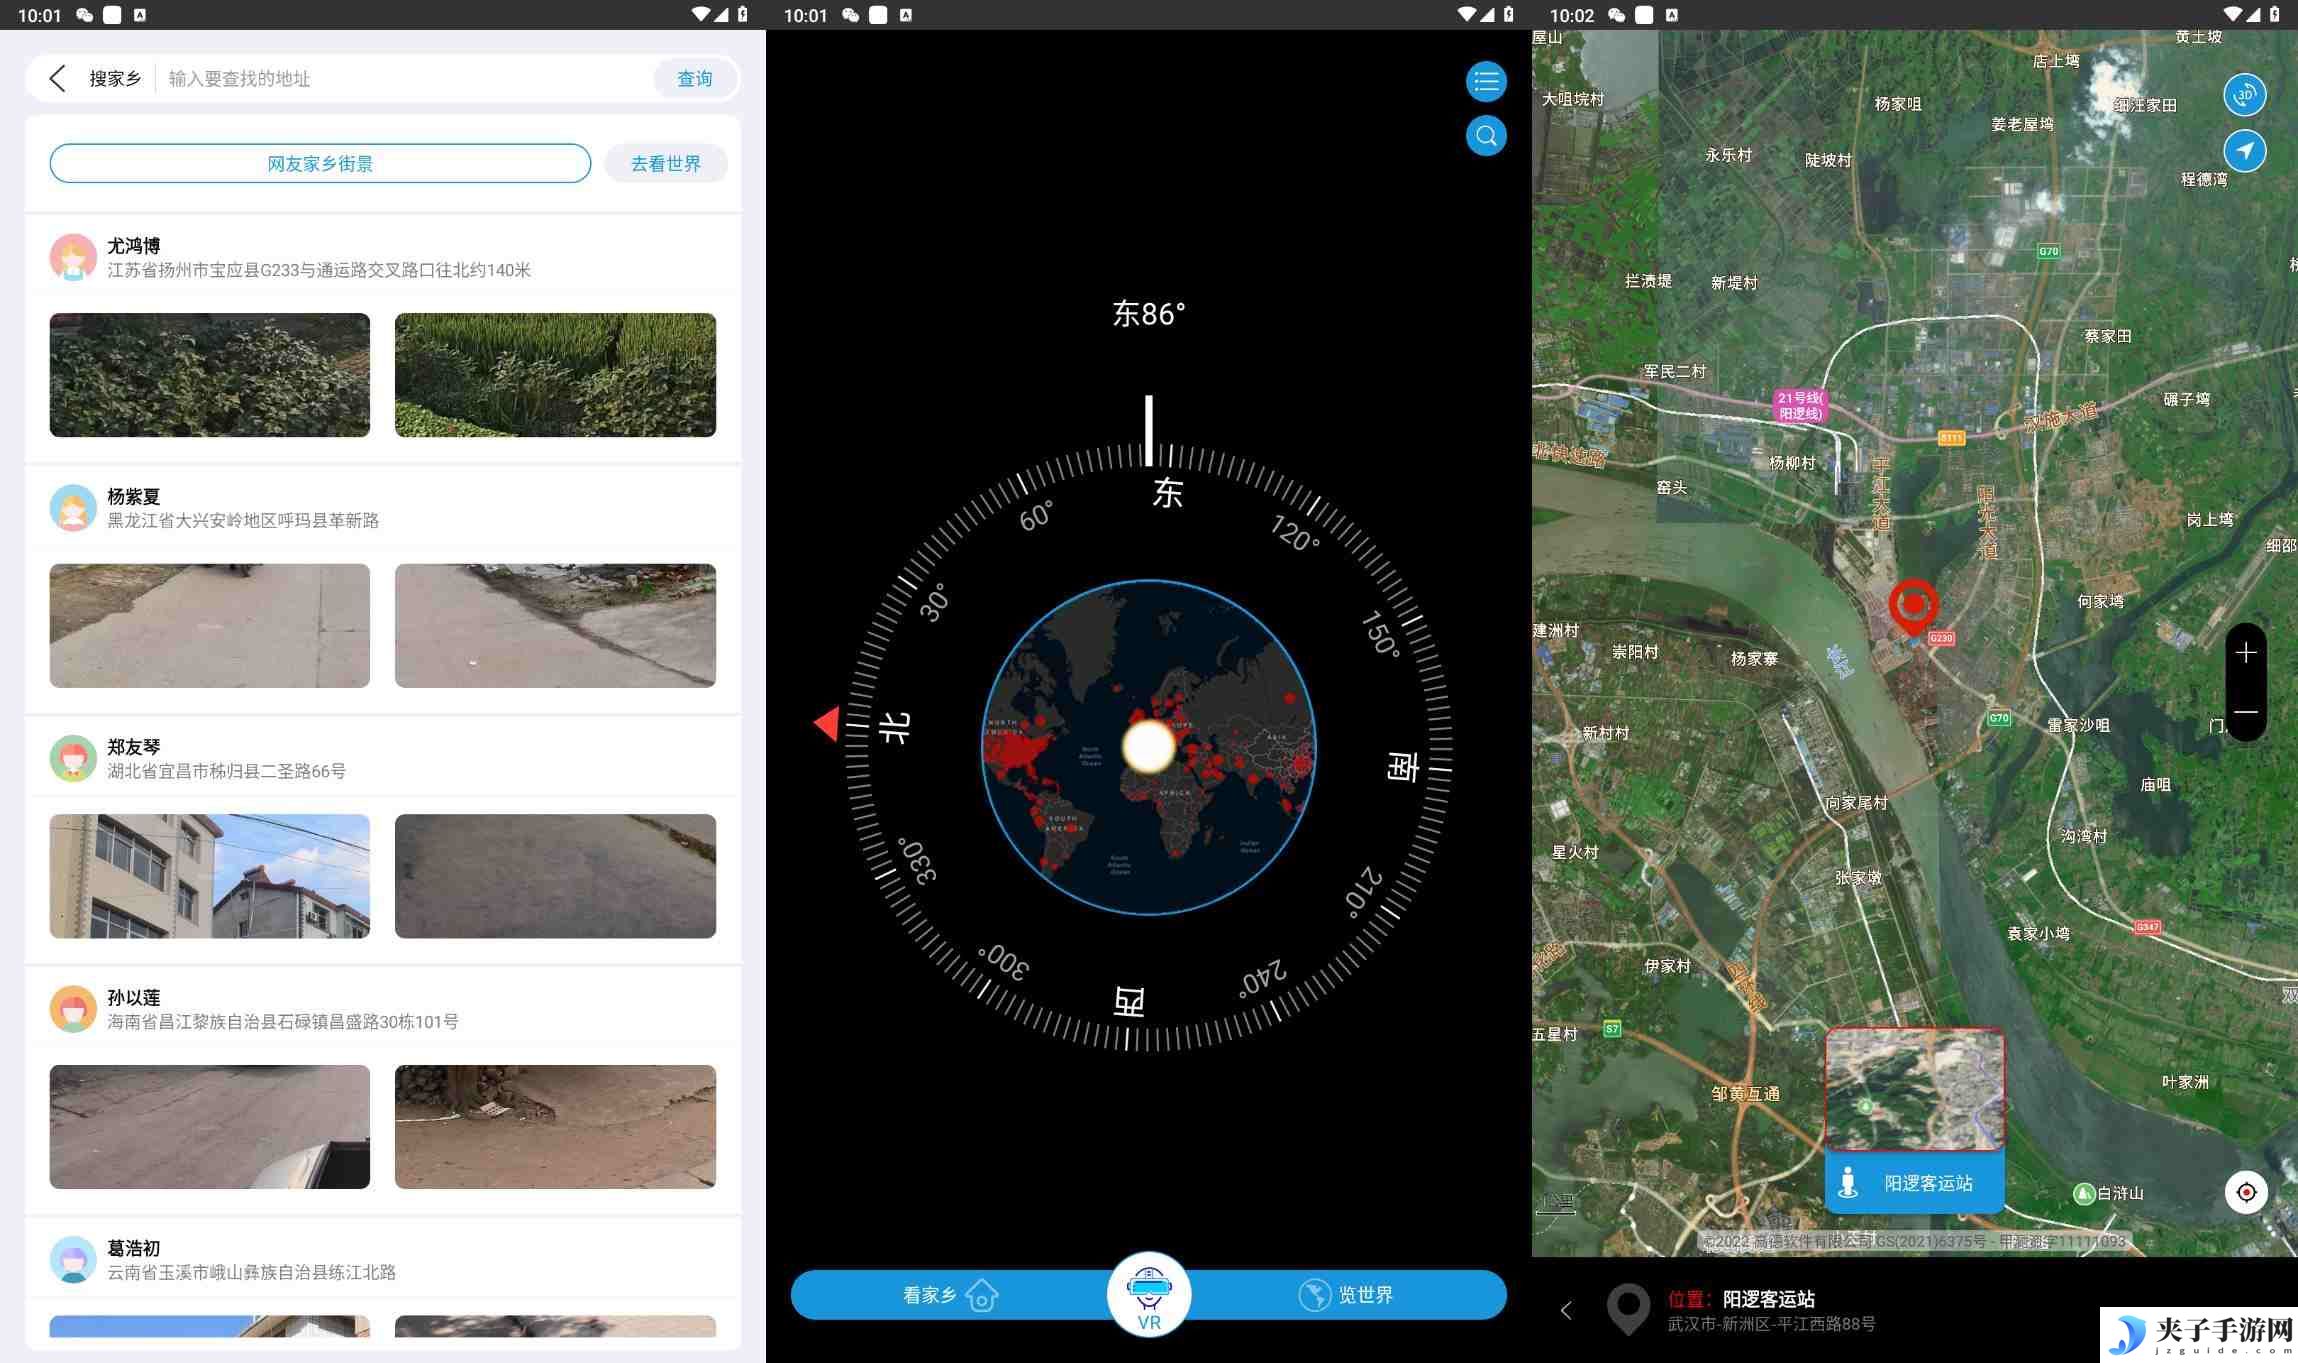Zoom in the satellite map
Screen dimensions: 2298x1363
click(2246, 653)
